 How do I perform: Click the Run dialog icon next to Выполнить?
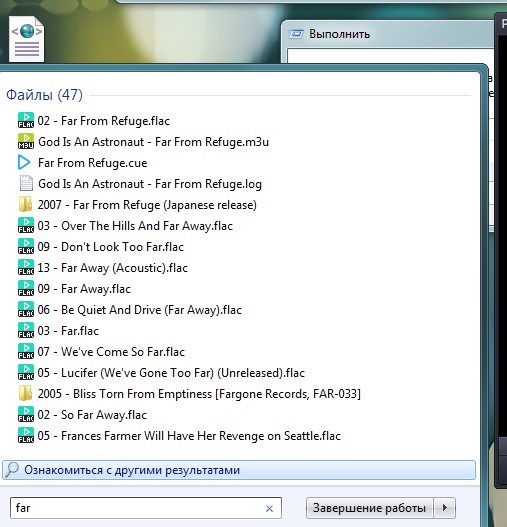click(x=296, y=34)
